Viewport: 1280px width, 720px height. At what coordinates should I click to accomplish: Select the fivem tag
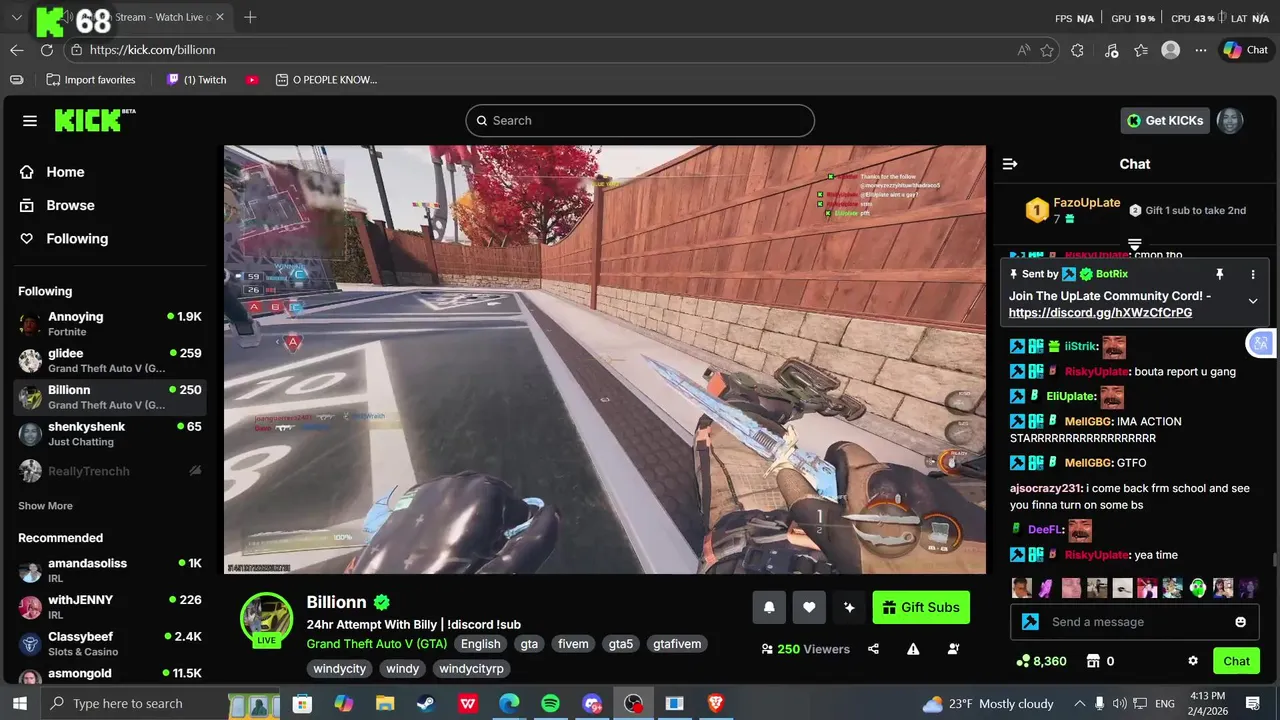tap(573, 644)
